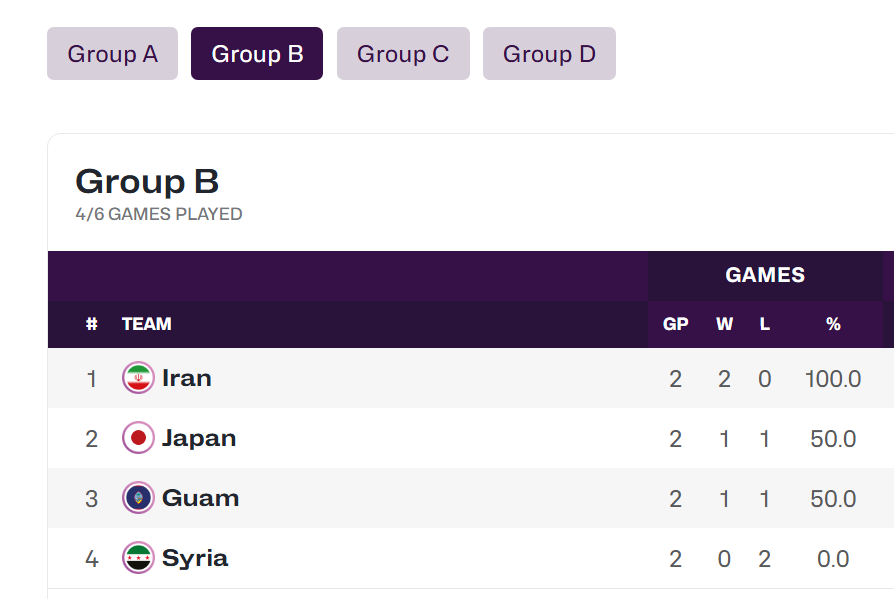Click the Japan flag icon
The width and height of the screenshot is (894, 599).
click(x=138, y=438)
